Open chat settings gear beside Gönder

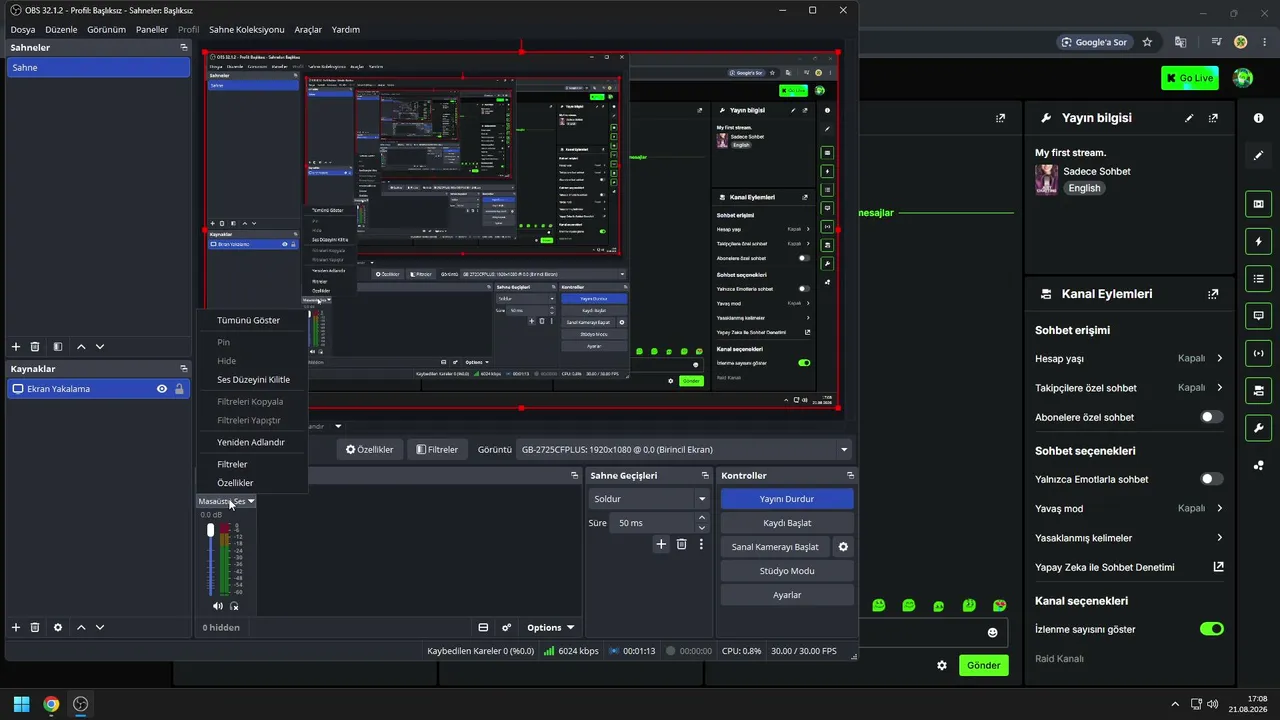pyautogui.click(x=942, y=665)
